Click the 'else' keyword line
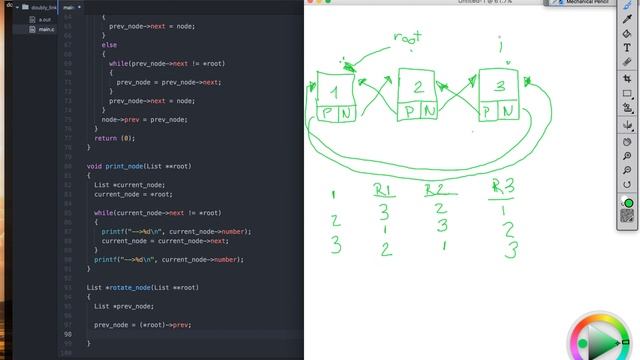The height and width of the screenshot is (360, 640). click(x=109, y=45)
